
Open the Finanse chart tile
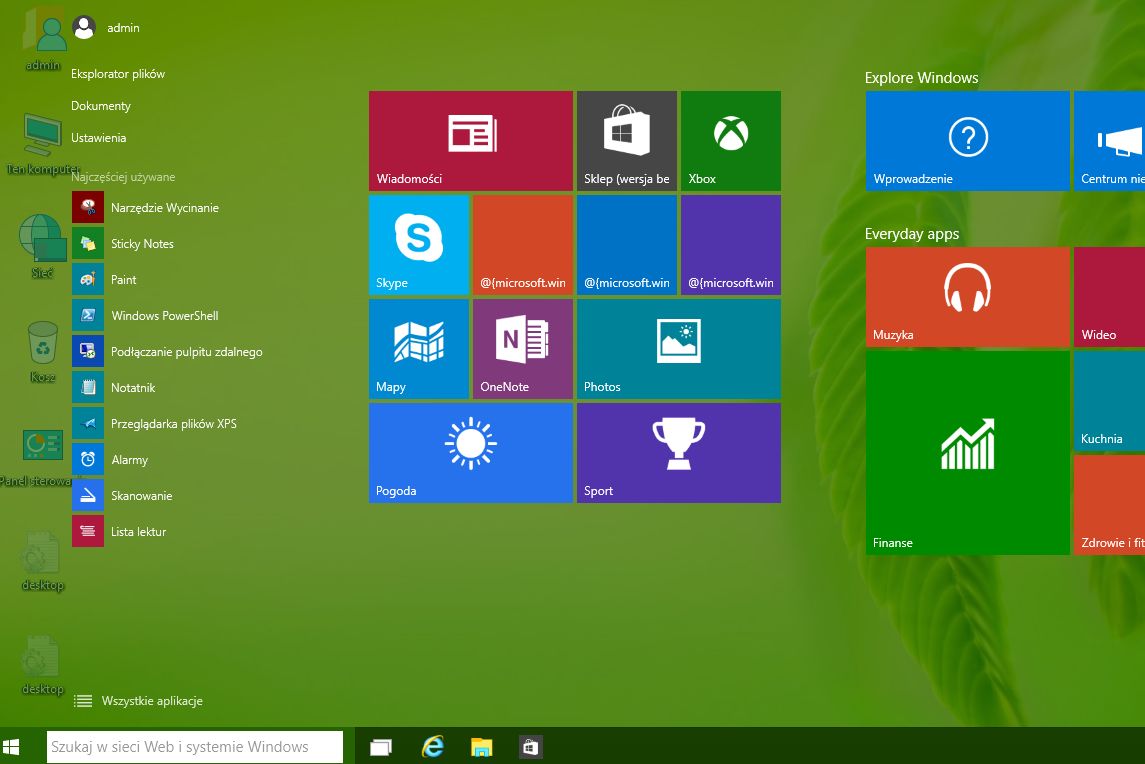pyautogui.click(x=968, y=453)
